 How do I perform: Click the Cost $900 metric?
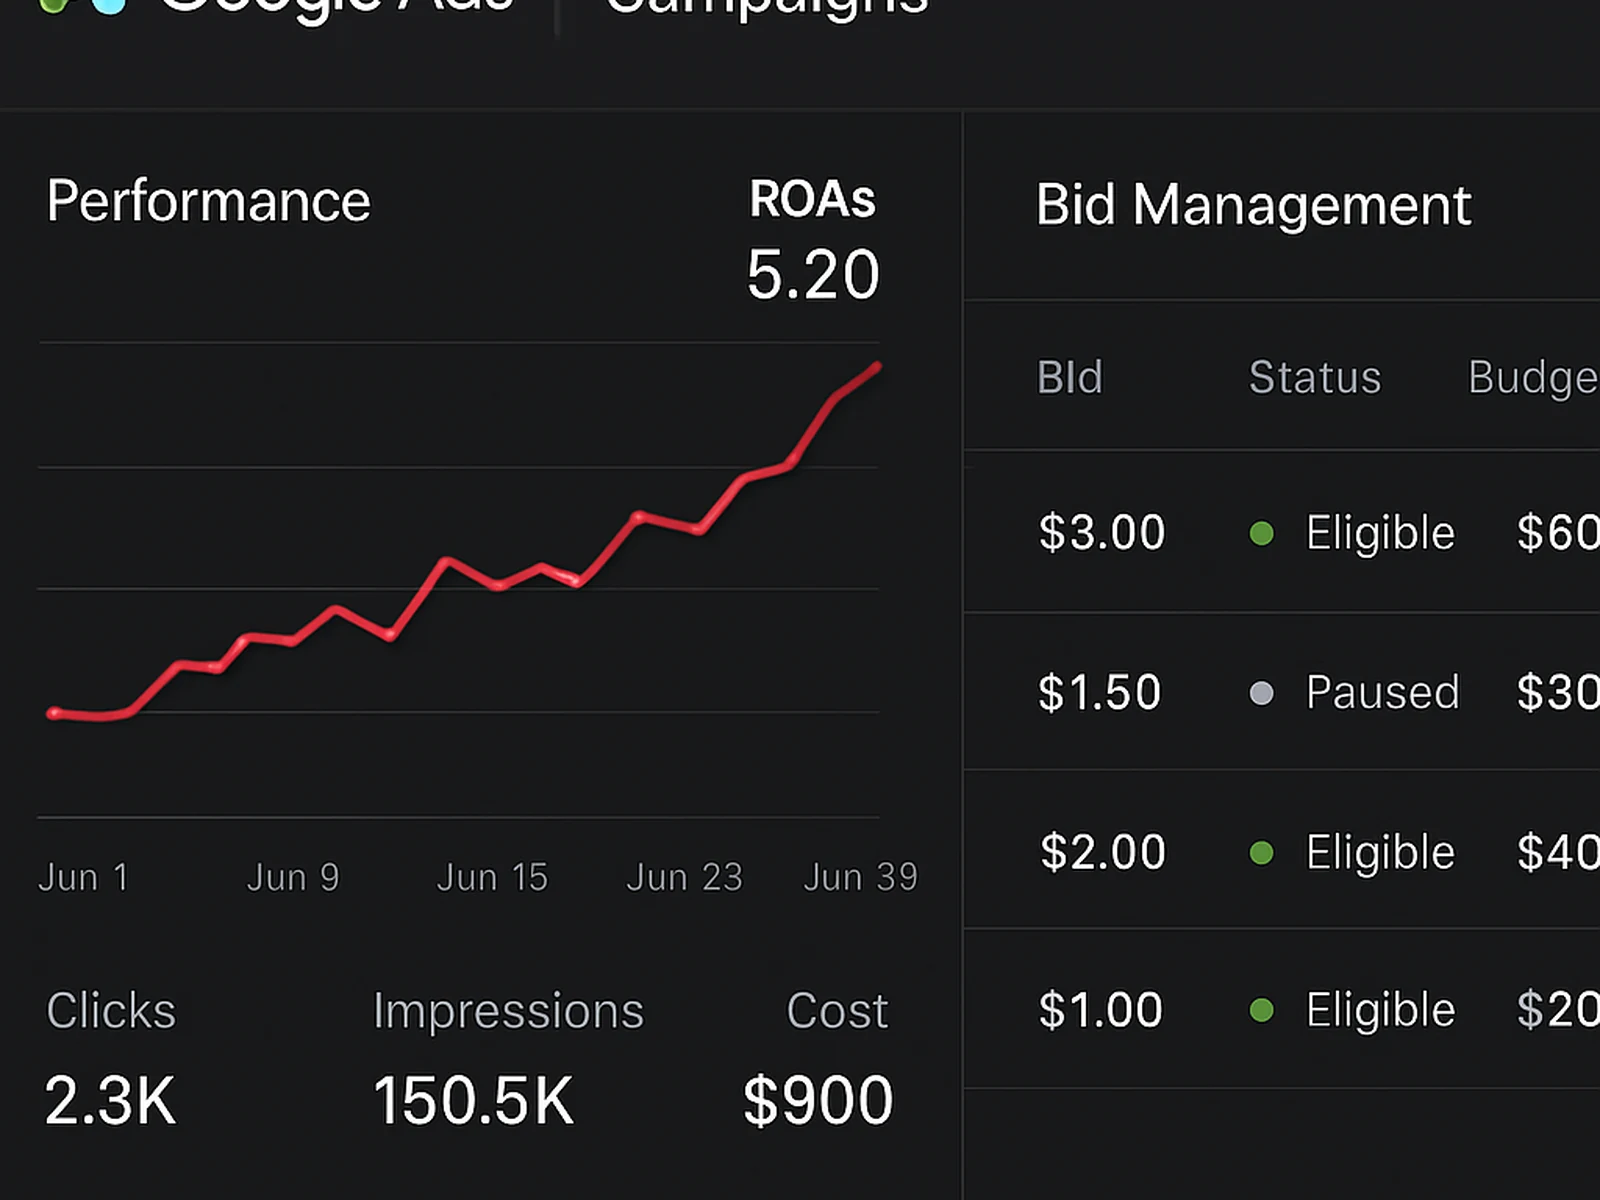pyautogui.click(x=817, y=1100)
